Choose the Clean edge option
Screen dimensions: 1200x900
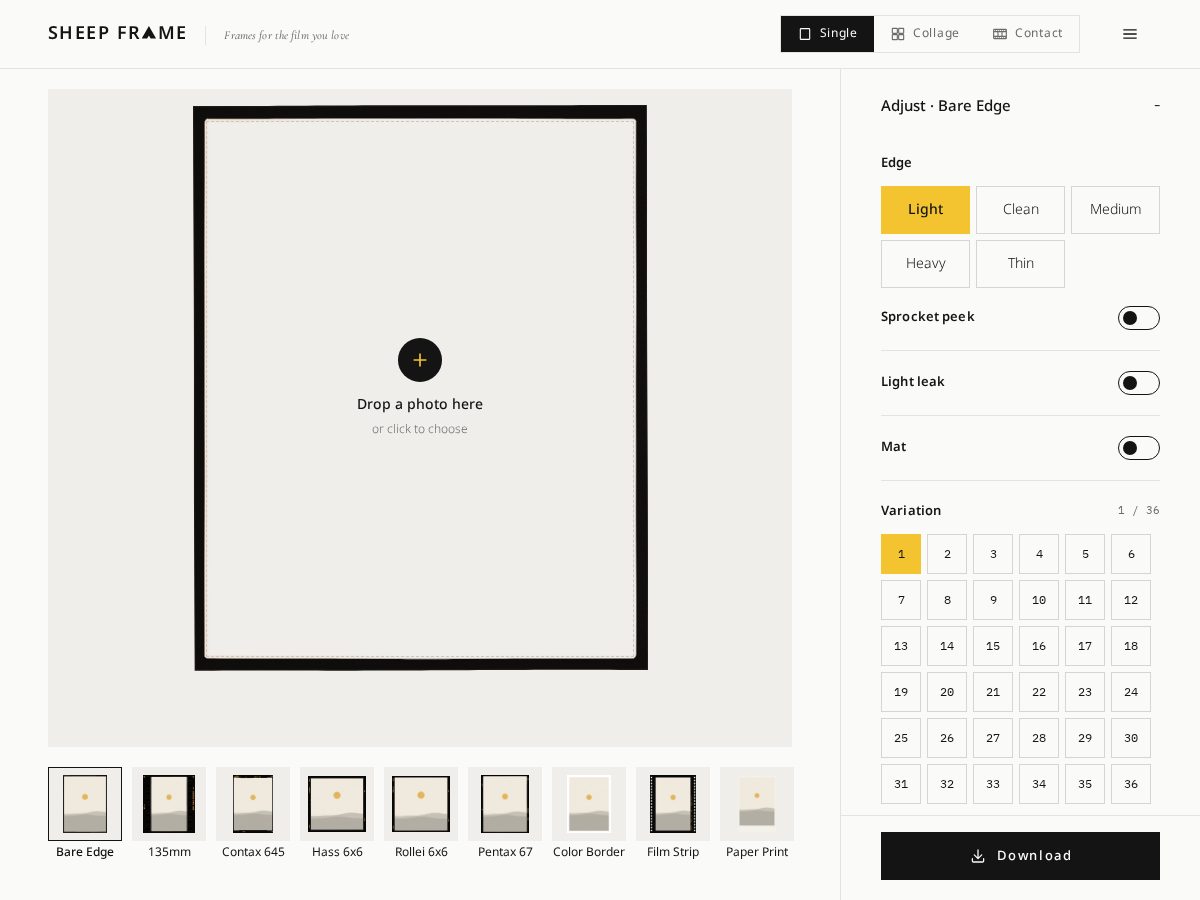pos(1020,210)
